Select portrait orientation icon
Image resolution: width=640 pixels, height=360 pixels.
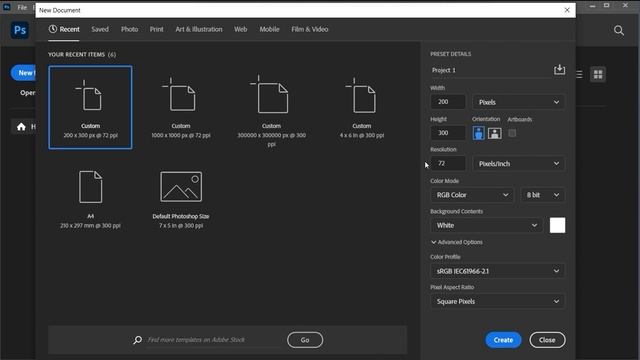478,133
